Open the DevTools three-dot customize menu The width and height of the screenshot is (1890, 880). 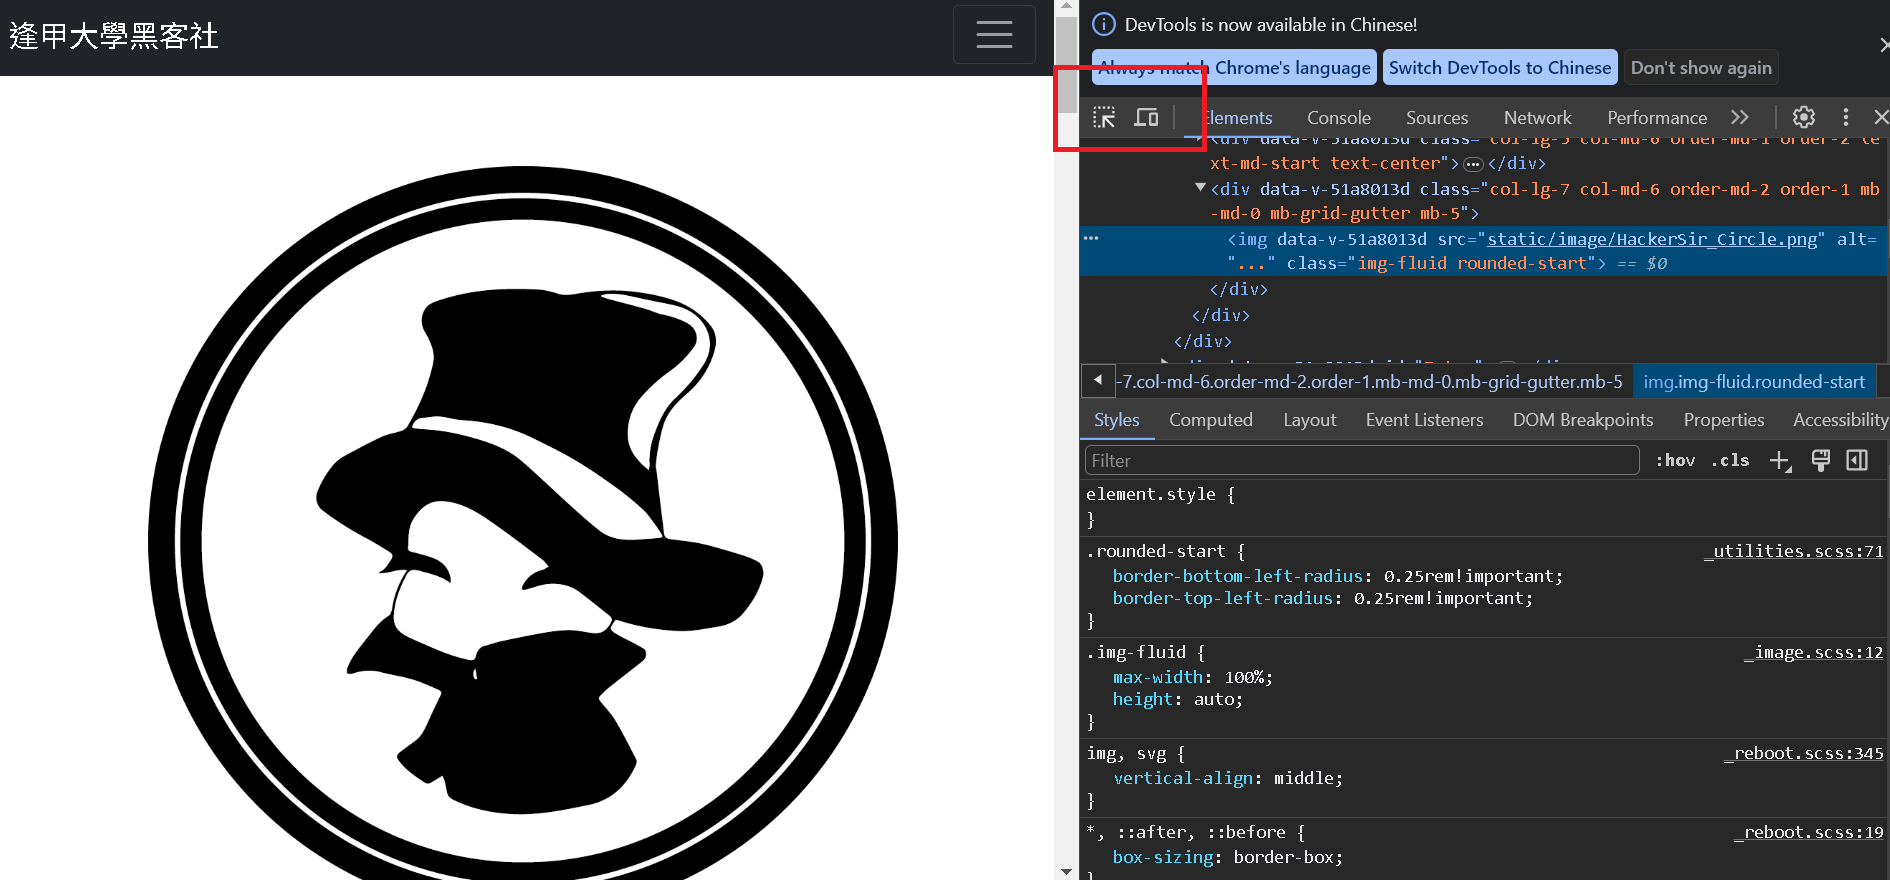tap(1846, 117)
